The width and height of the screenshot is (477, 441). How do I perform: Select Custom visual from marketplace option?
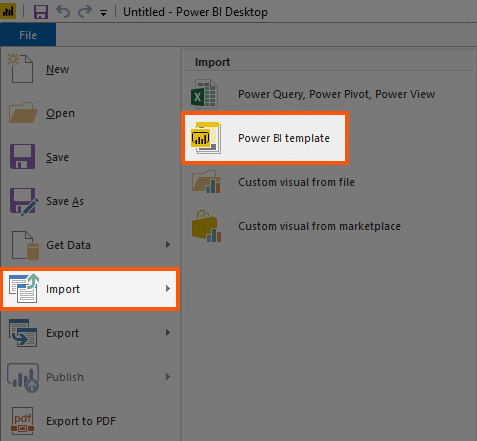click(319, 226)
